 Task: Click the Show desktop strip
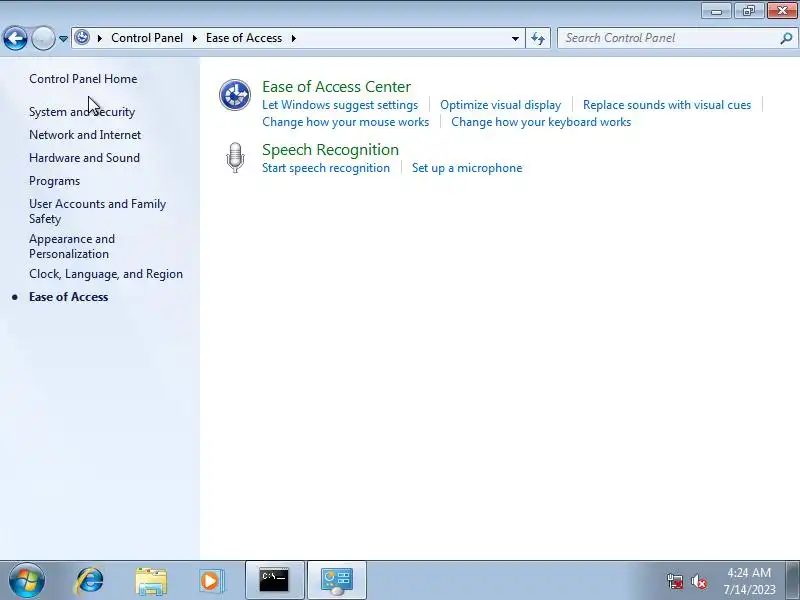point(794,581)
